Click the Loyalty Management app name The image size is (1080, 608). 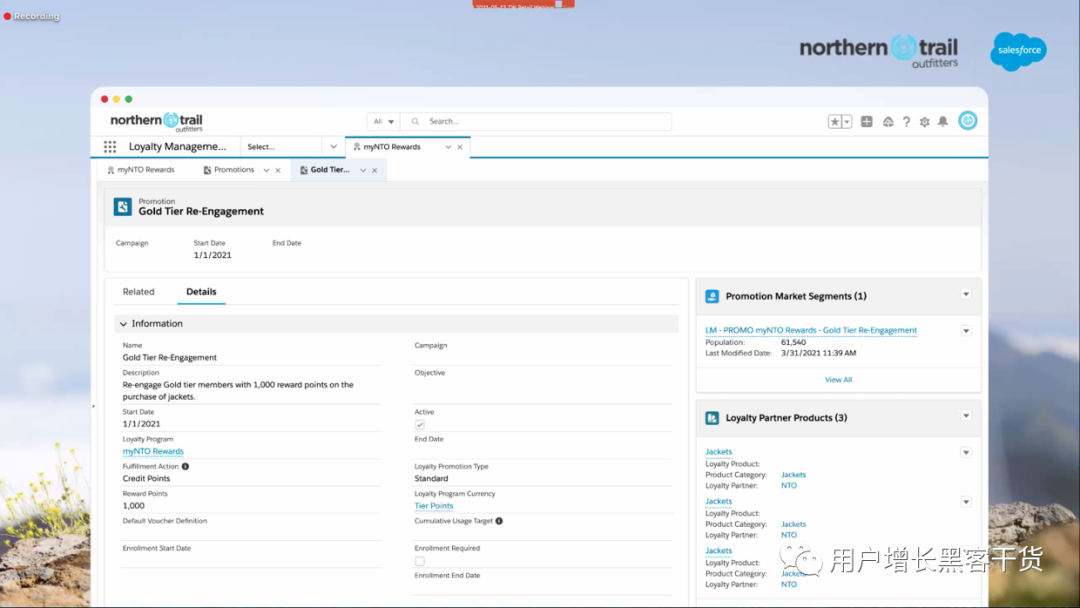177,147
